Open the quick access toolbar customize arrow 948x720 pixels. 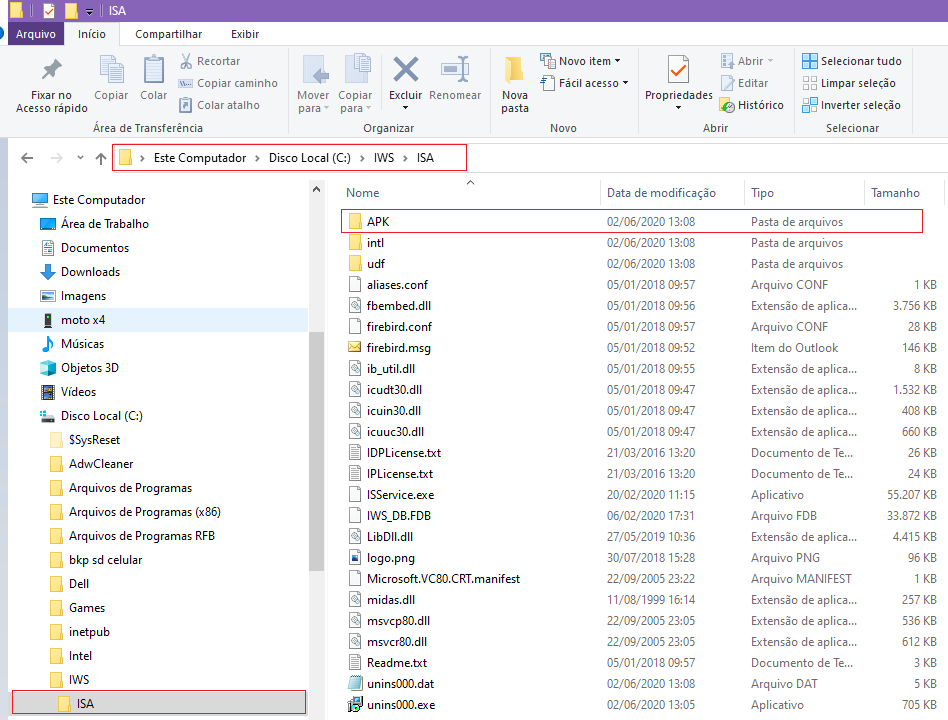pyautogui.click(x=89, y=11)
